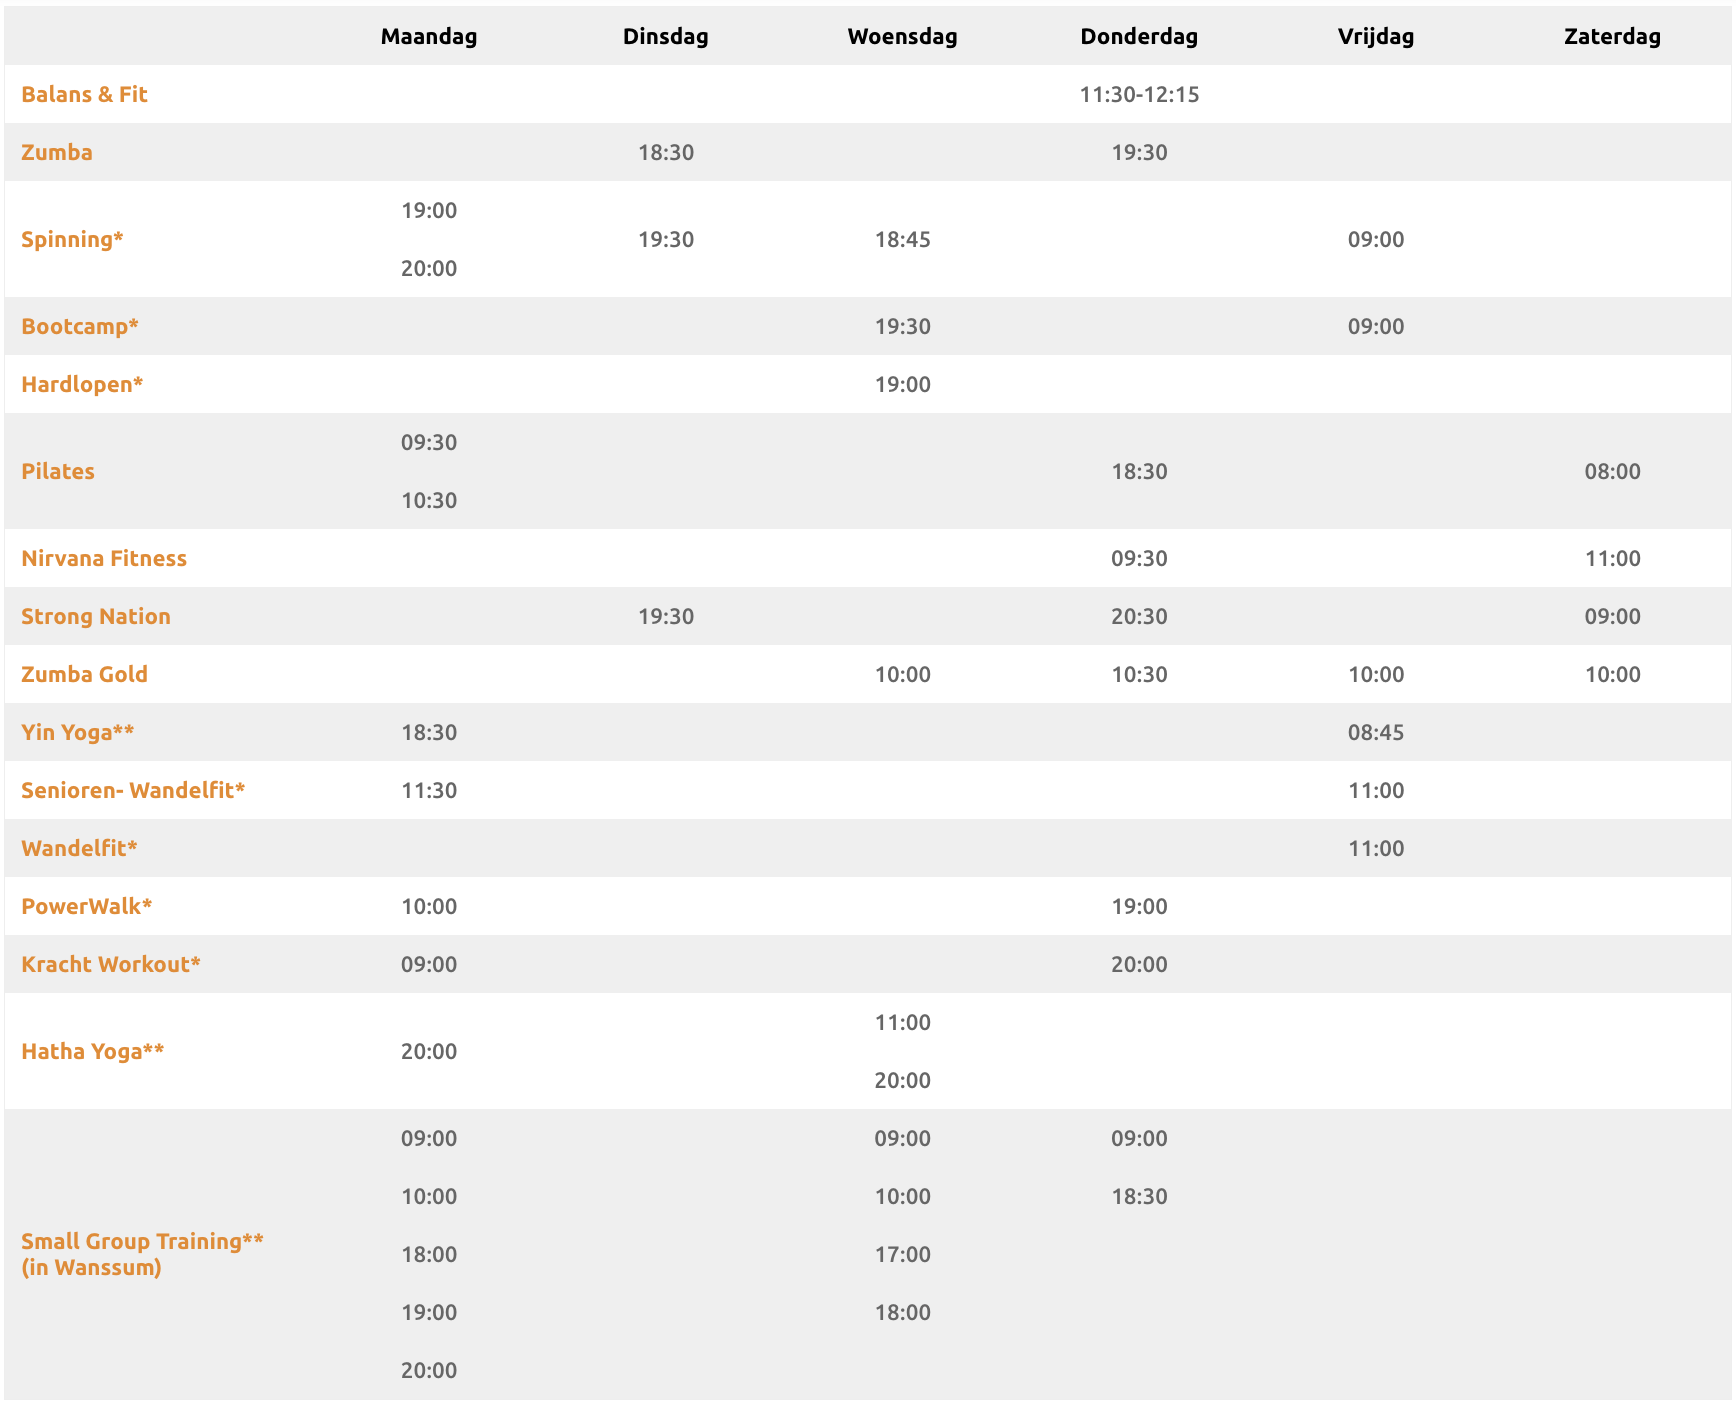Open the Hatha Yoga** class link
Image resolution: width=1736 pixels, height=1406 pixels.
coord(93,1052)
